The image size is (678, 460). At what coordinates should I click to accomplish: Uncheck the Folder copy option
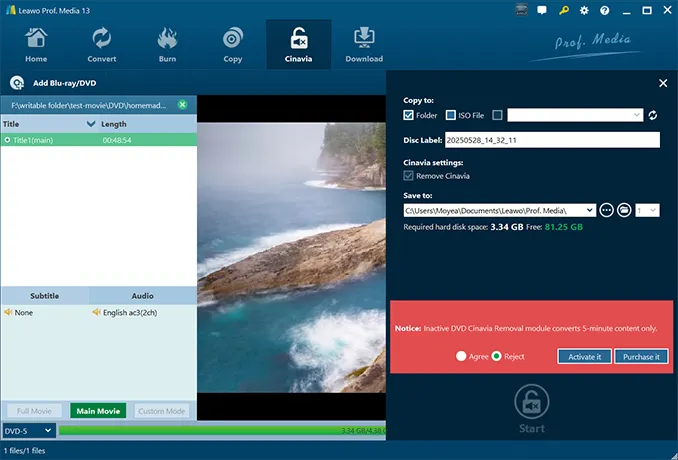click(x=409, y=115)
